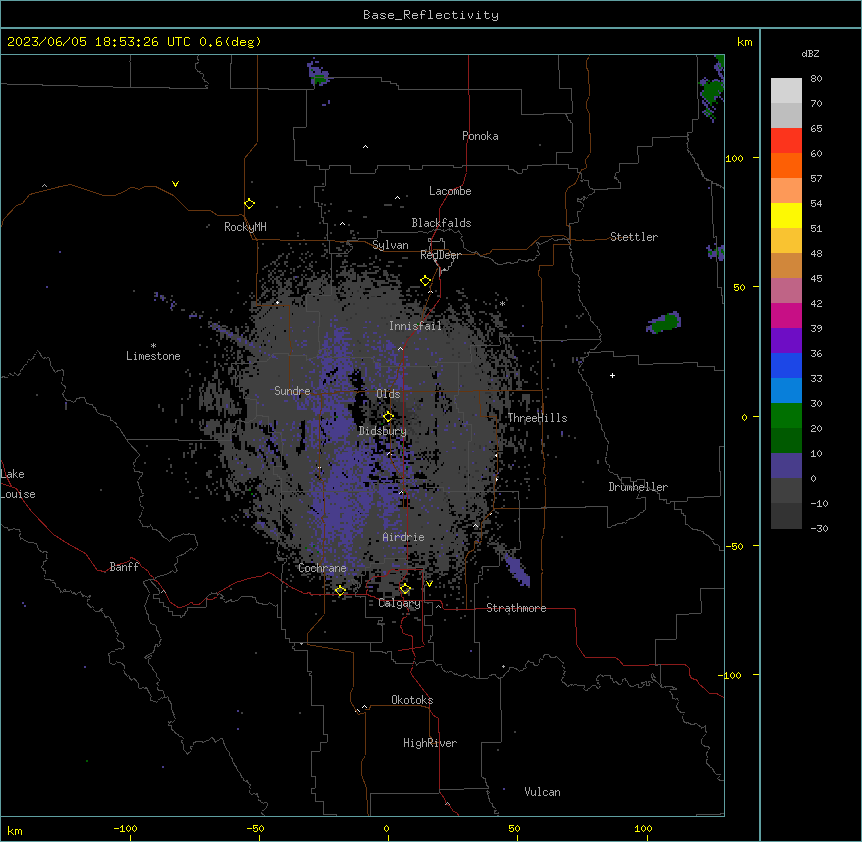This screenshot has width=862, height=842.
Task: Click the light gray 70-80 dBZ swatch
Action: point(786,90)
